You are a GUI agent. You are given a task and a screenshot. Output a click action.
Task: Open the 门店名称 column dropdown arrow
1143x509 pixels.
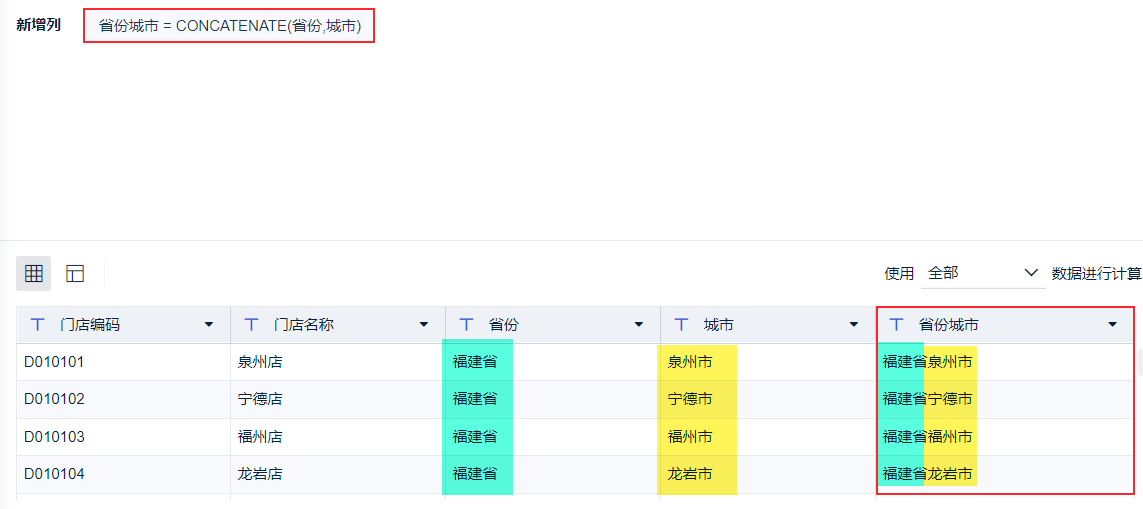pyautogui.click(x=424, y=325)
